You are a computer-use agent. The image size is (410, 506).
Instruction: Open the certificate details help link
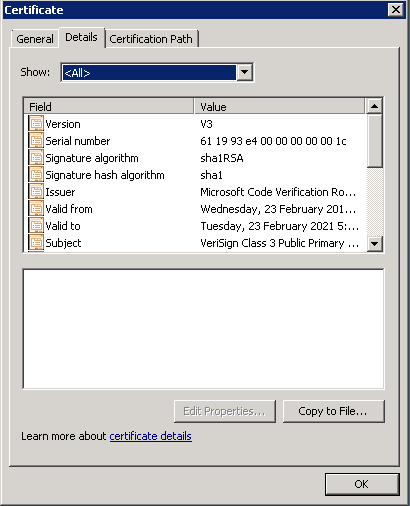[x=150, y=436]
